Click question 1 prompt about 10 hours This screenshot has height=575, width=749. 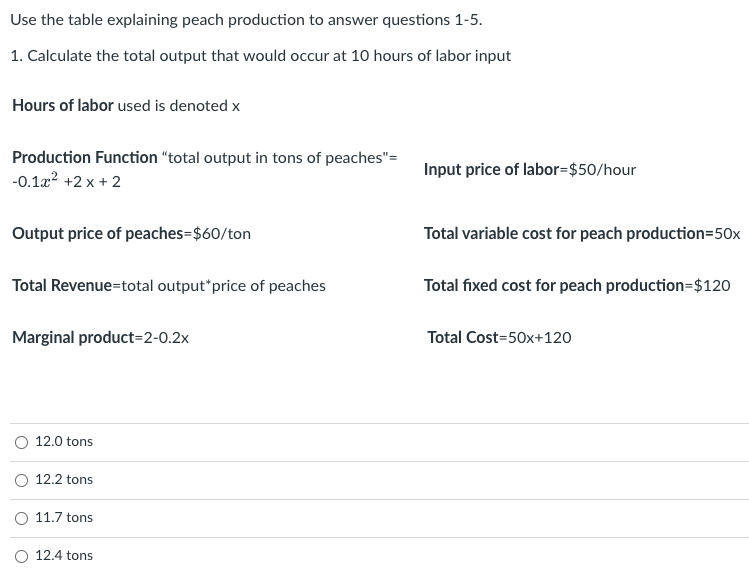261,56
